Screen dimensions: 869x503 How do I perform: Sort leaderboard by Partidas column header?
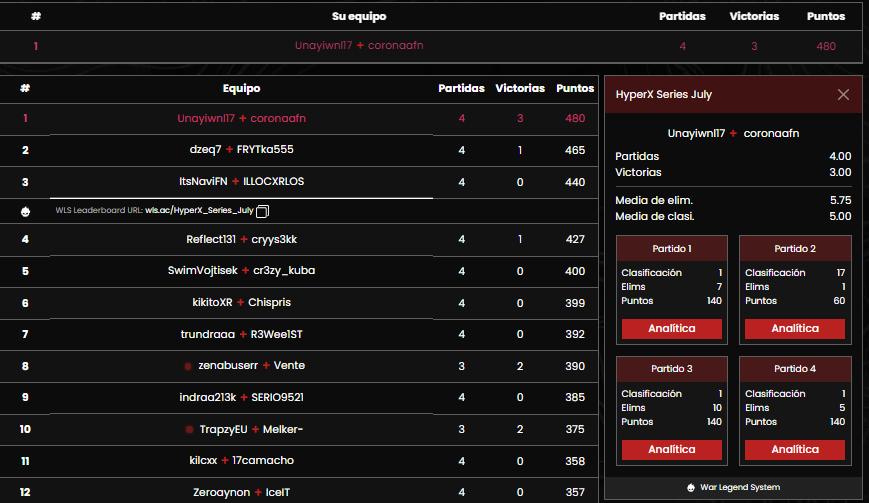coord(461,89)
